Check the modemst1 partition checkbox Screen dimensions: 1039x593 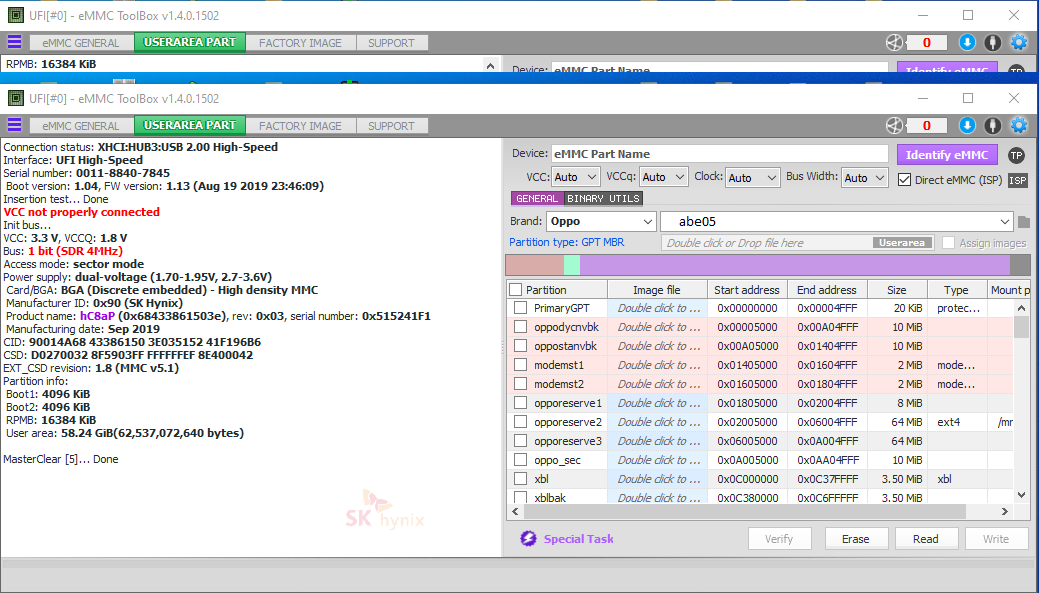pos(520,365)
